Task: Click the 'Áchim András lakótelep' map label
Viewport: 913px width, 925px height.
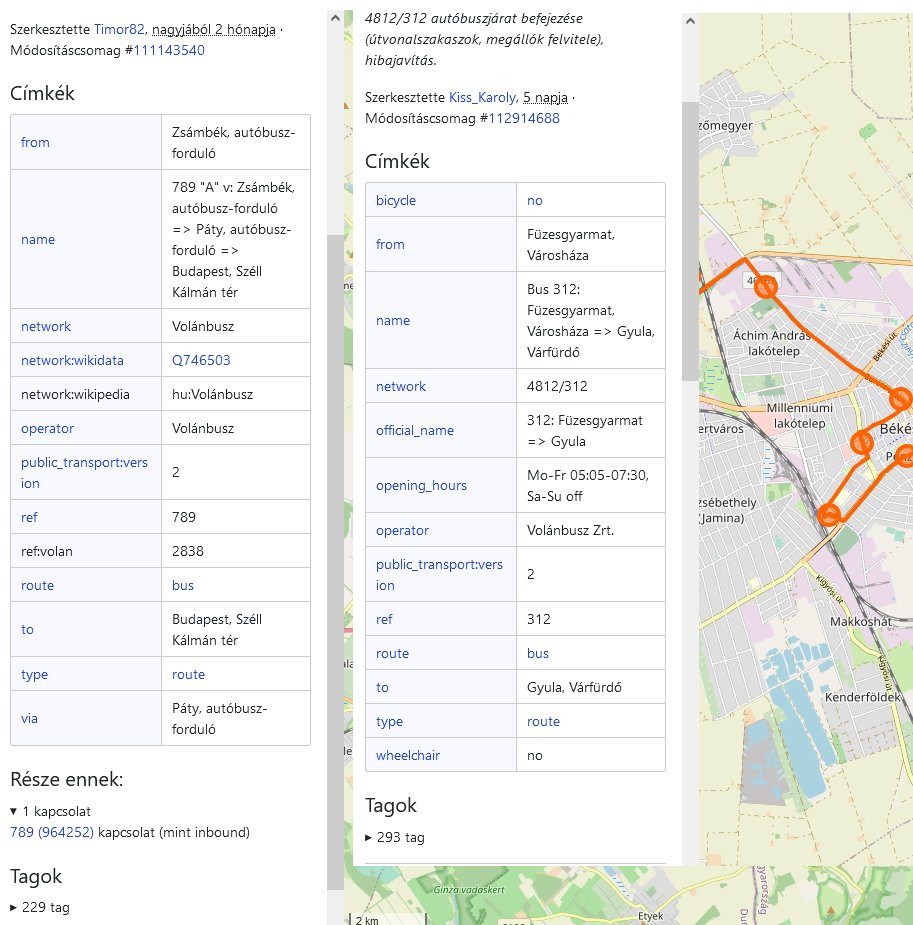Action: click(x=773, y=343)
